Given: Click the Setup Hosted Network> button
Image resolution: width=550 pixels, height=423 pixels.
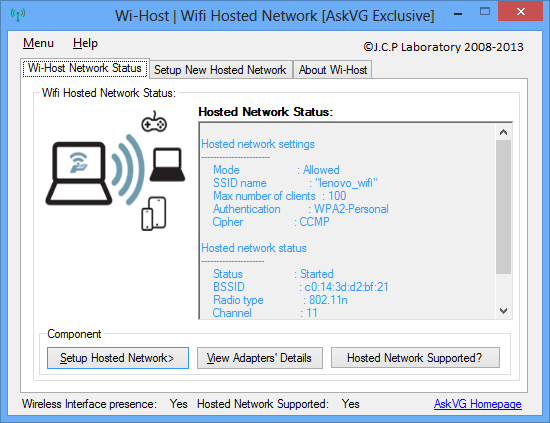Looking at the screenshot, I should (x=118, y=358).
